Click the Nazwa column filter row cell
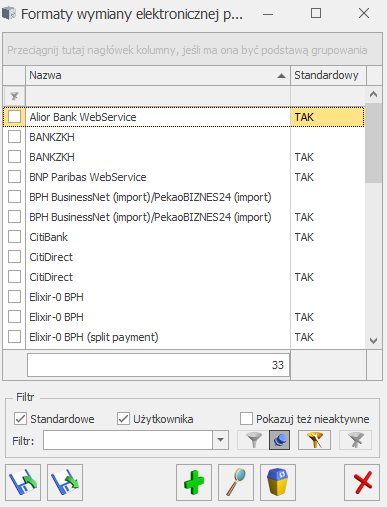Screen dimensions: 387x507 pyautogui.click(x=158, y=97)
